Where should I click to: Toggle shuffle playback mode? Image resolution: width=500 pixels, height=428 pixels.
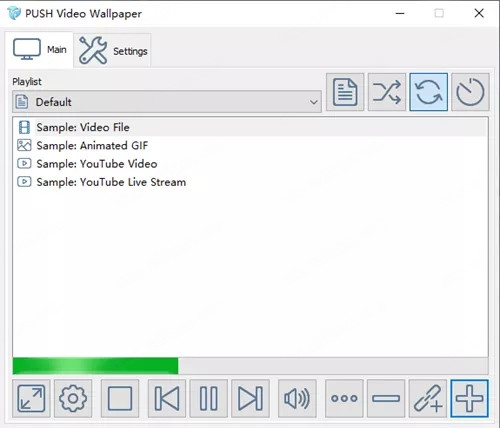point(387,92)
